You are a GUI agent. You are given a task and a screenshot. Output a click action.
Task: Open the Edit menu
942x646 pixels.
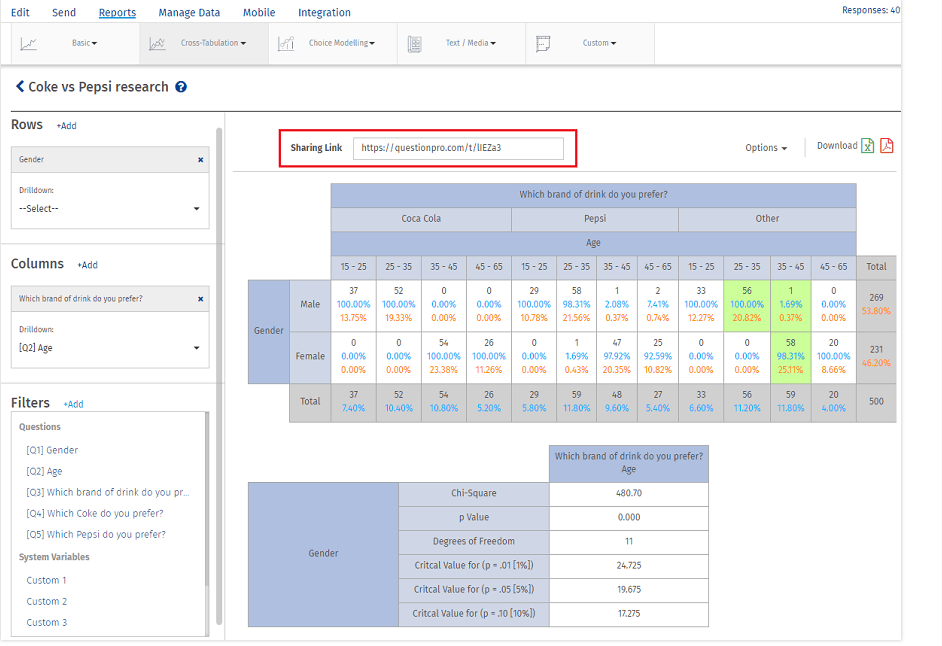click(20, 13)
